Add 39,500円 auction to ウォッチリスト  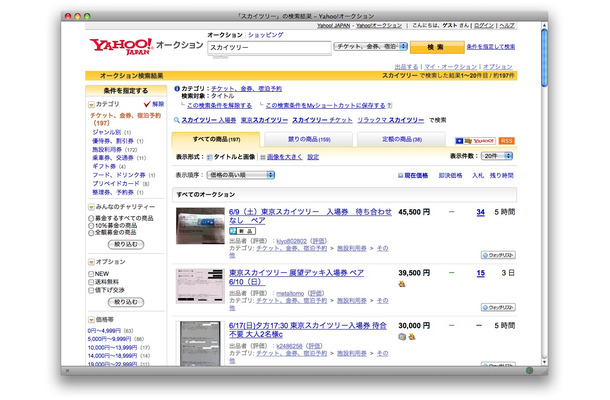[x=498, y=307]
